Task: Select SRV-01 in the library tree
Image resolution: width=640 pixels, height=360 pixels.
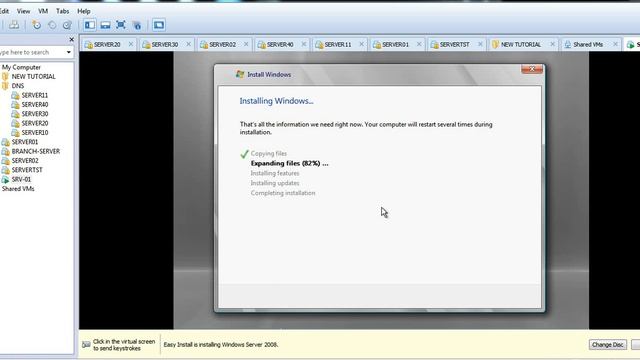Action: [21, 179]
